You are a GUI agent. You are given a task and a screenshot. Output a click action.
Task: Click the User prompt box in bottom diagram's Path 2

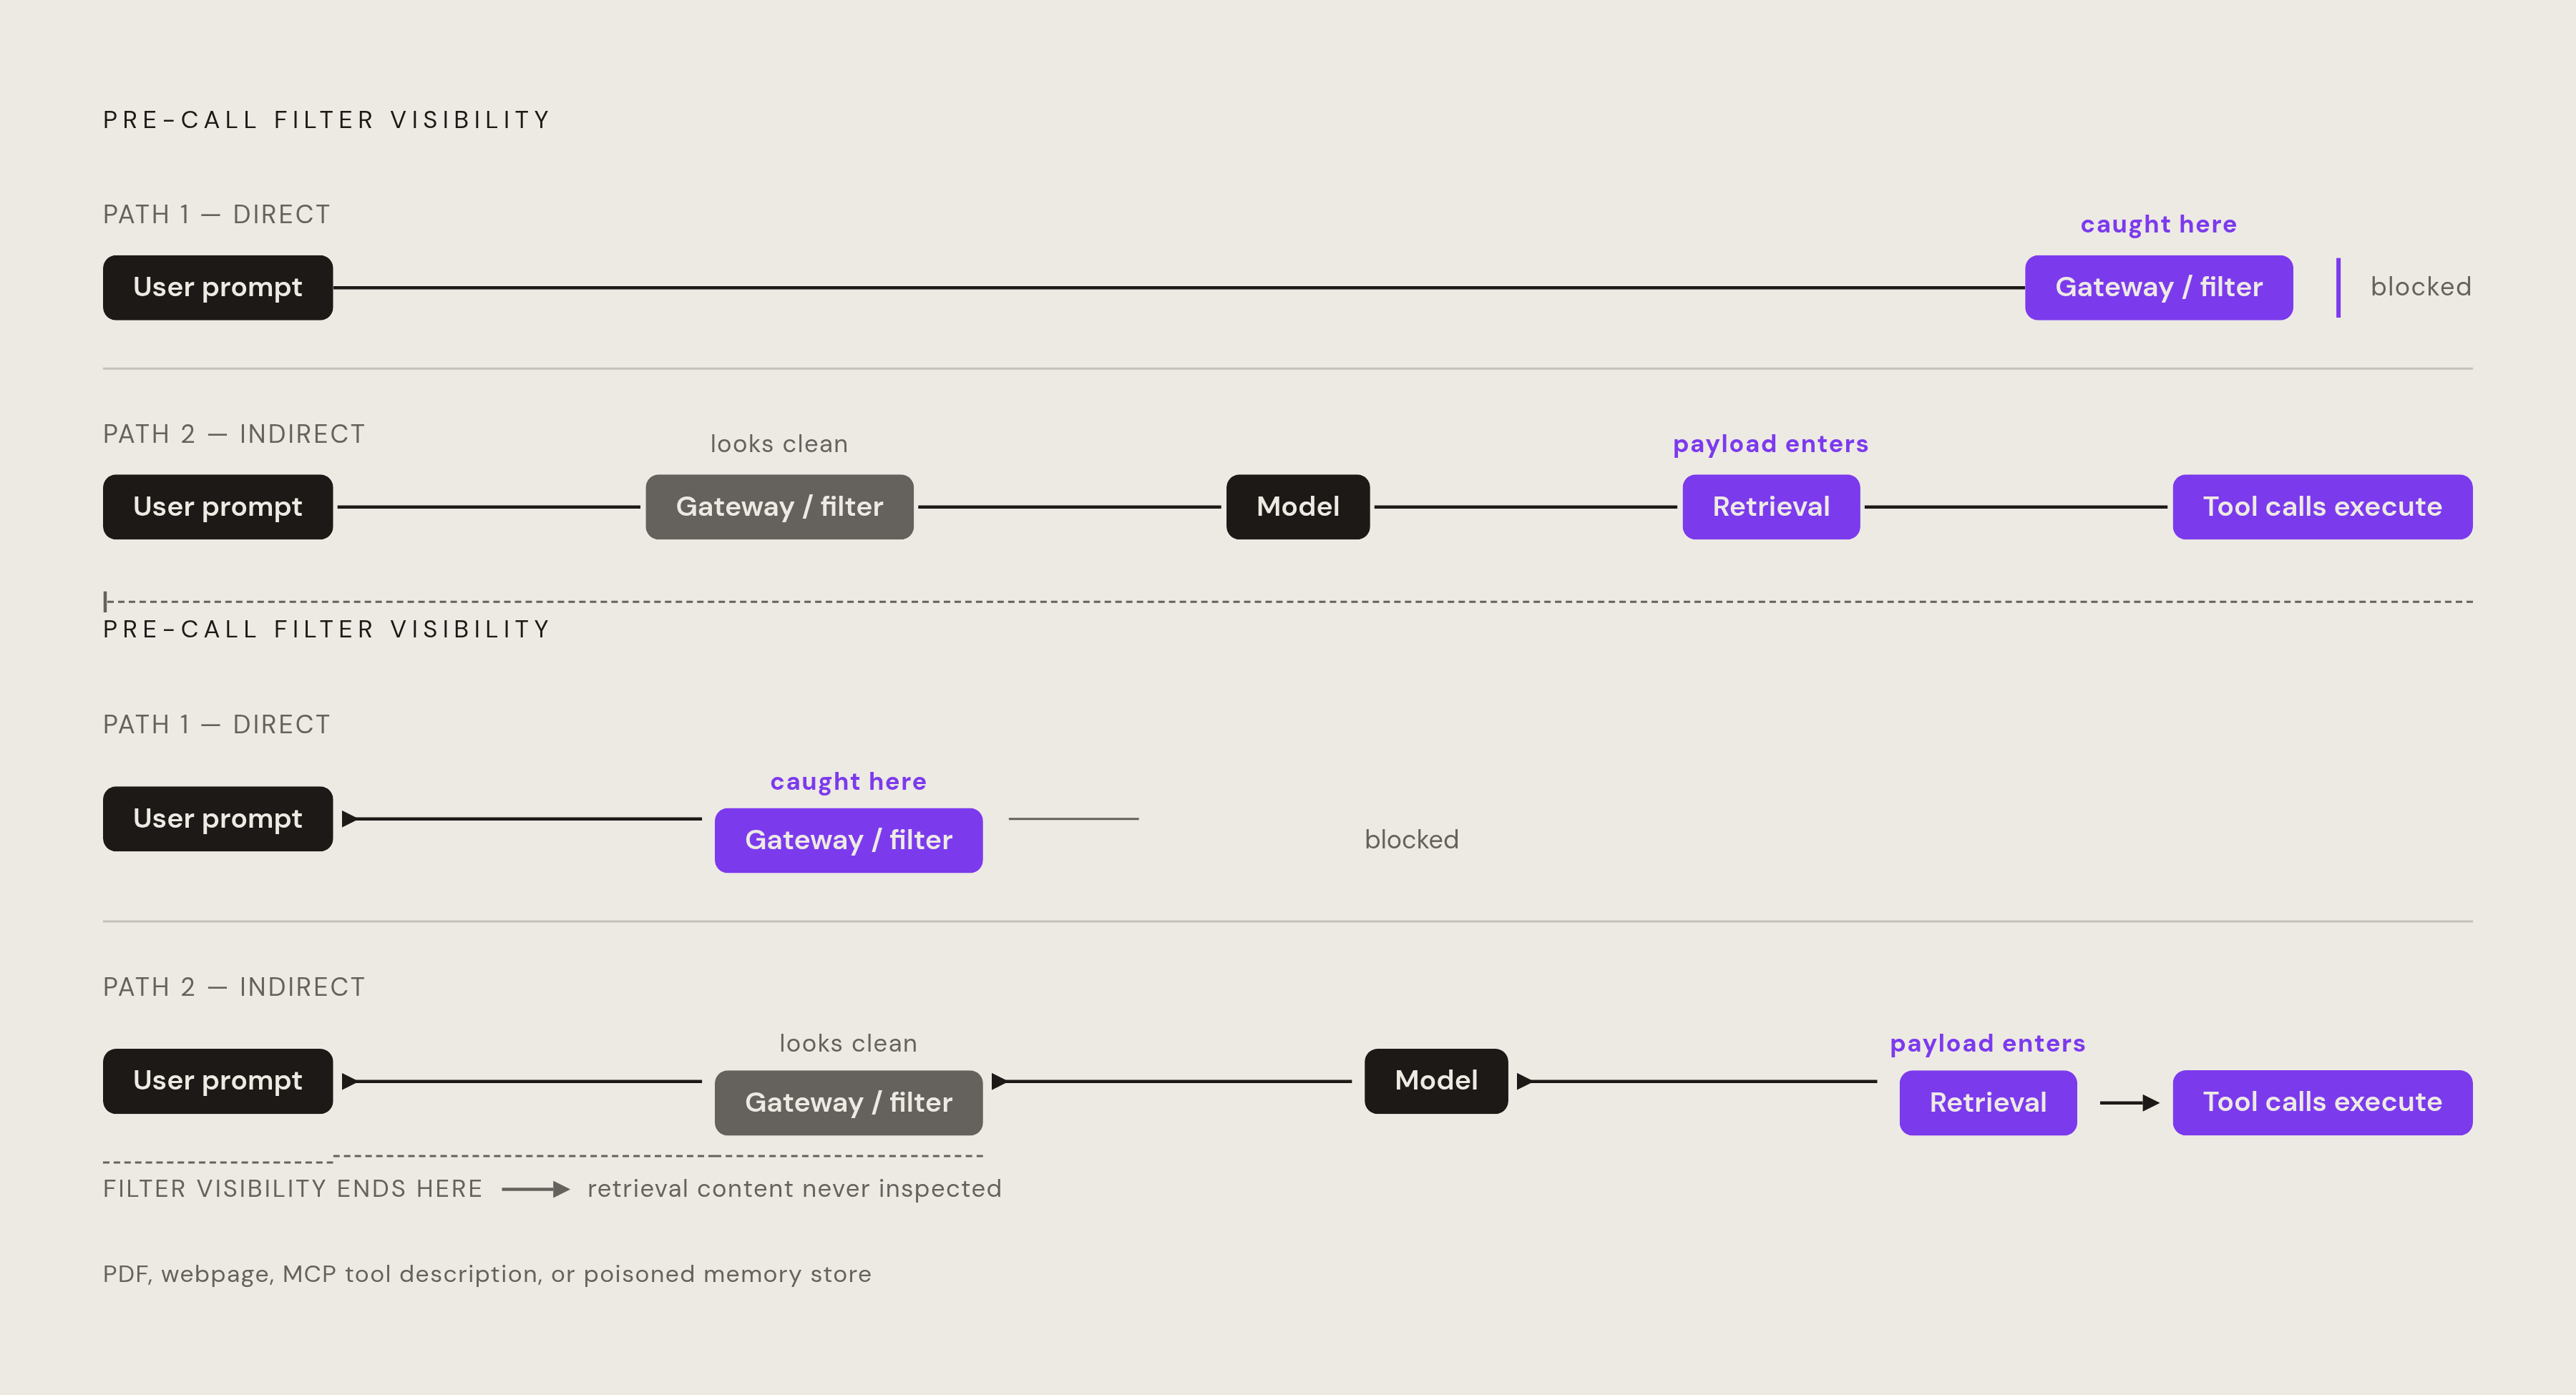coord(218,1081)
